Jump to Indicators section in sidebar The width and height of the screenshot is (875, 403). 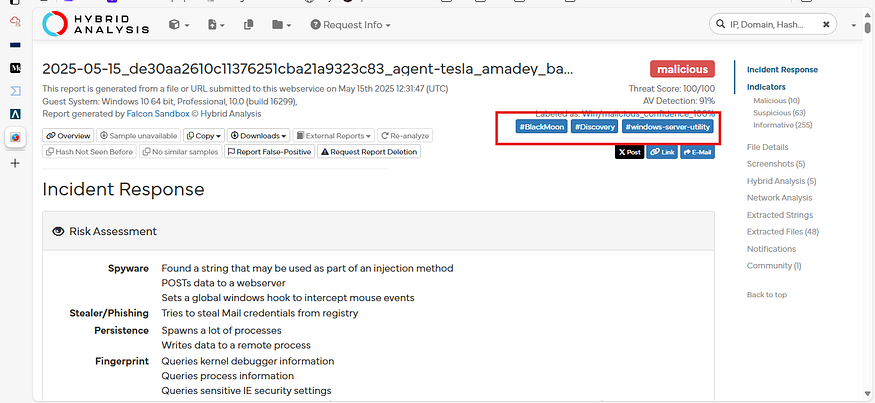click(x=766, y=87)
